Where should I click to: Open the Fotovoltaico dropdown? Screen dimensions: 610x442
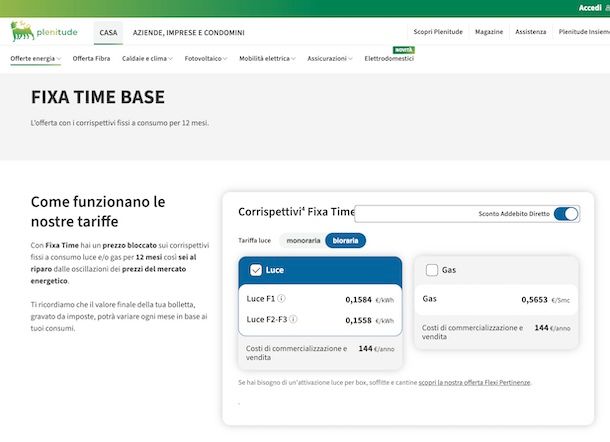206,59
